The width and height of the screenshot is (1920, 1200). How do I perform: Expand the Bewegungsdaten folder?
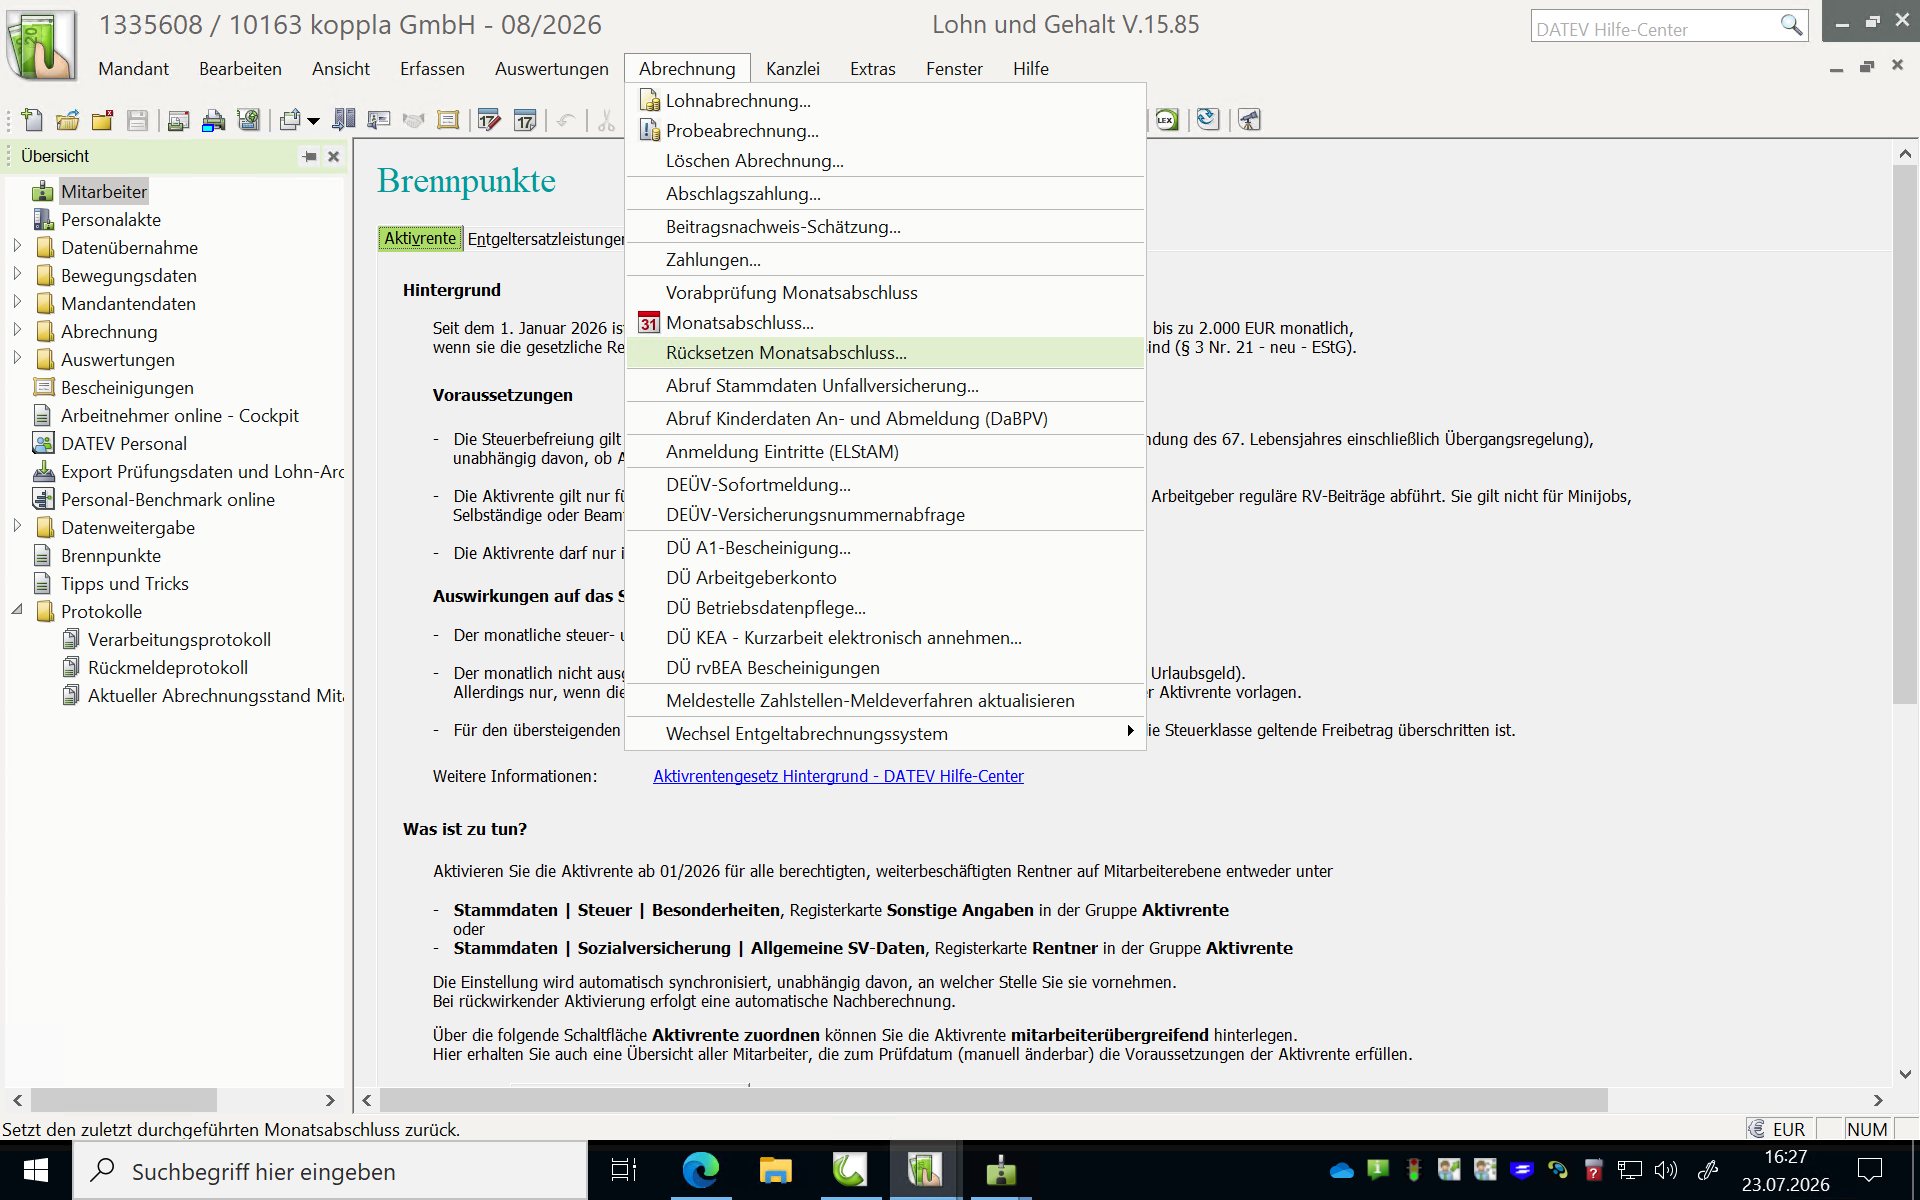(x=17, y=274)
